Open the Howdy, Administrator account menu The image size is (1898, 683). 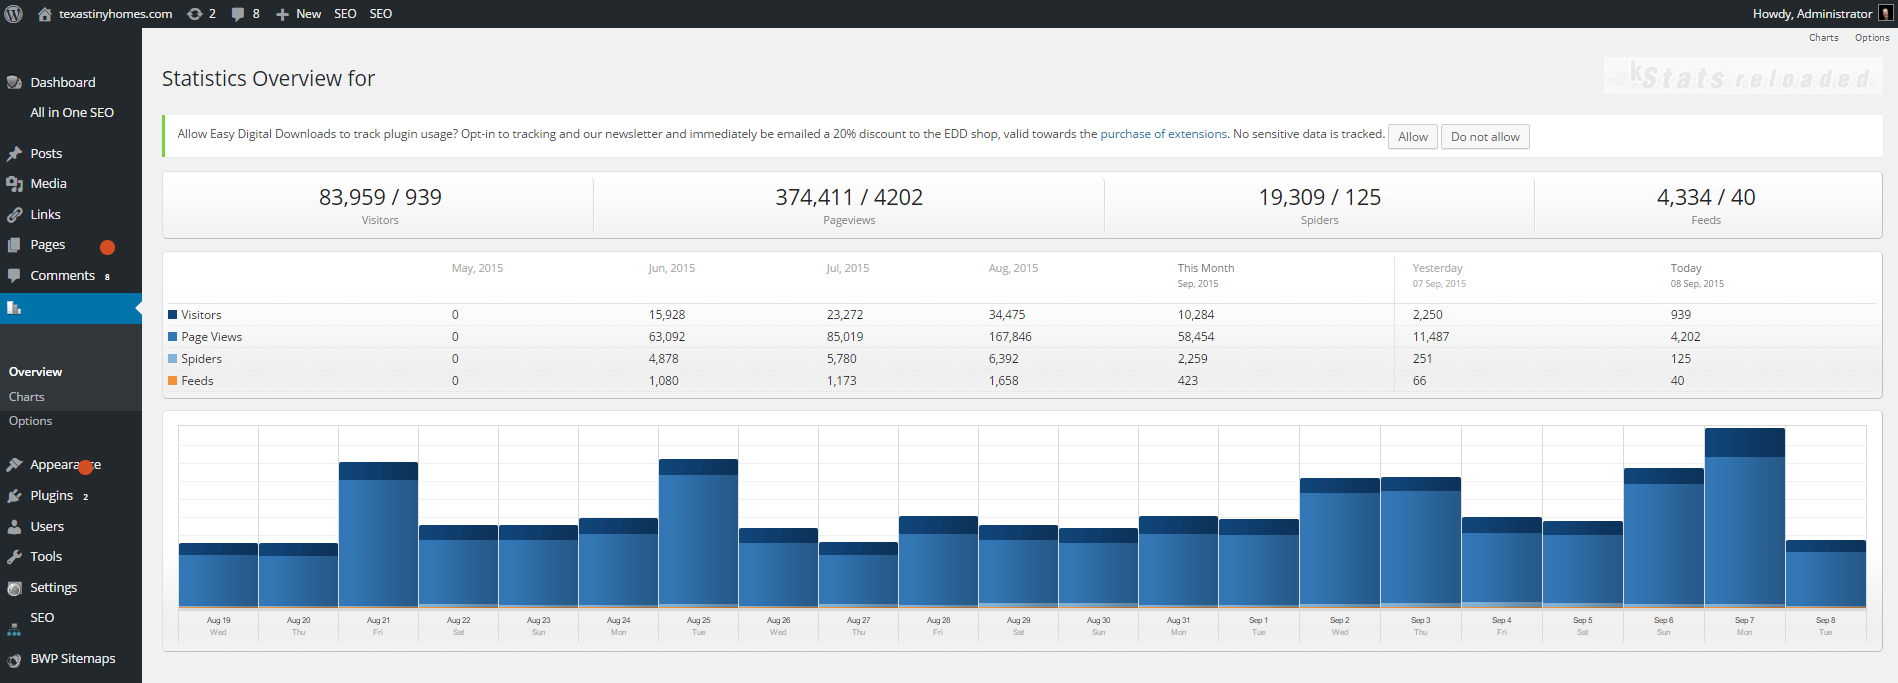click(x=1812, y=14)
